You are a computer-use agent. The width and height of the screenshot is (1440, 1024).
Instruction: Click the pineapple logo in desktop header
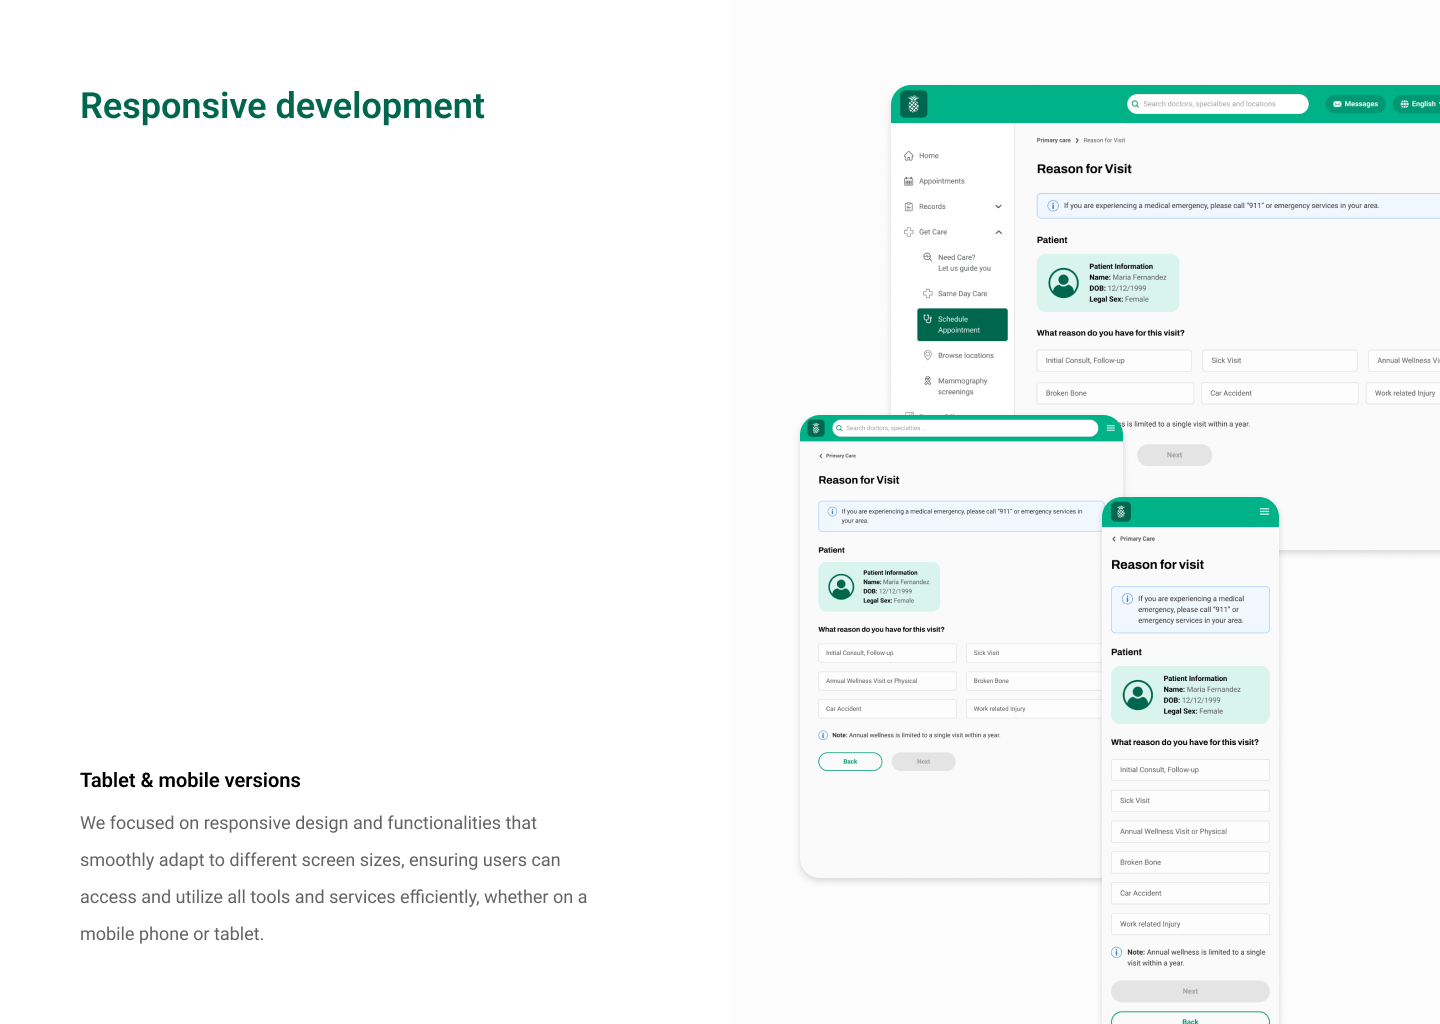[913, 104]
